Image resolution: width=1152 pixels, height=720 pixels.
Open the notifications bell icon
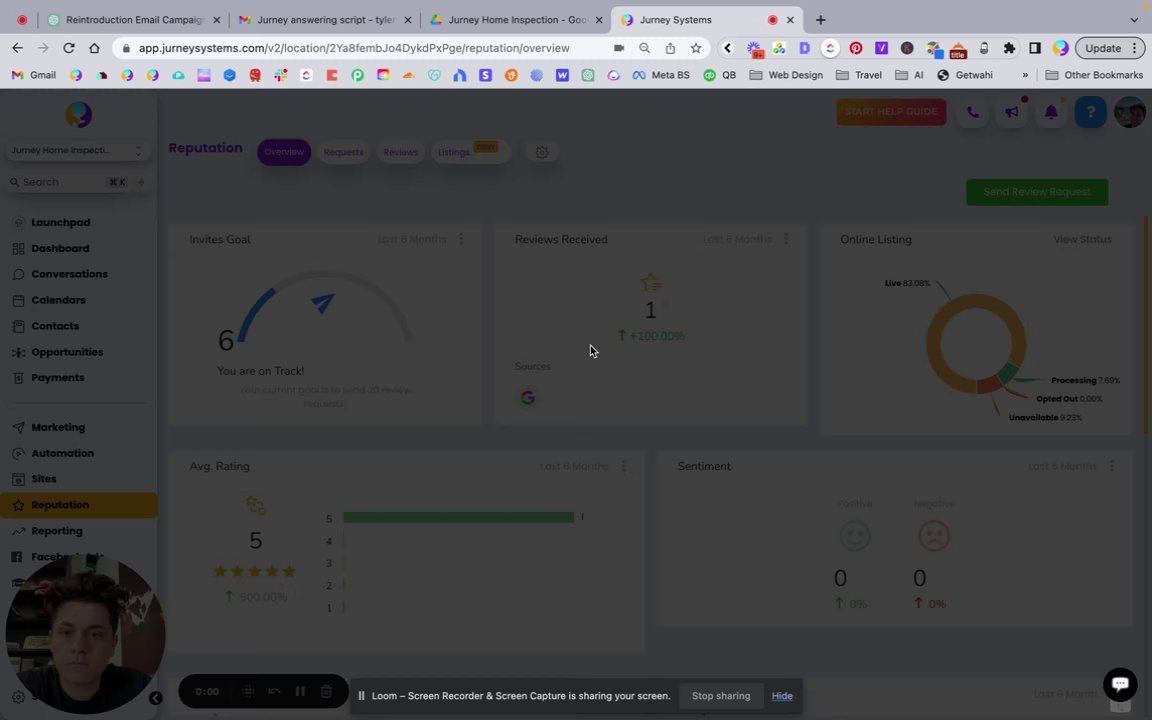[x=1051, y=112]
